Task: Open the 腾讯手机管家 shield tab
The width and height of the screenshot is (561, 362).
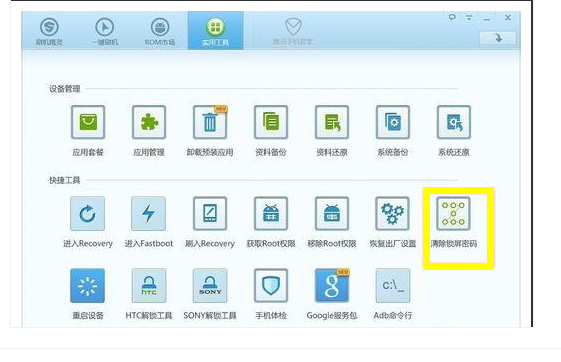Action: coord(293,31)
